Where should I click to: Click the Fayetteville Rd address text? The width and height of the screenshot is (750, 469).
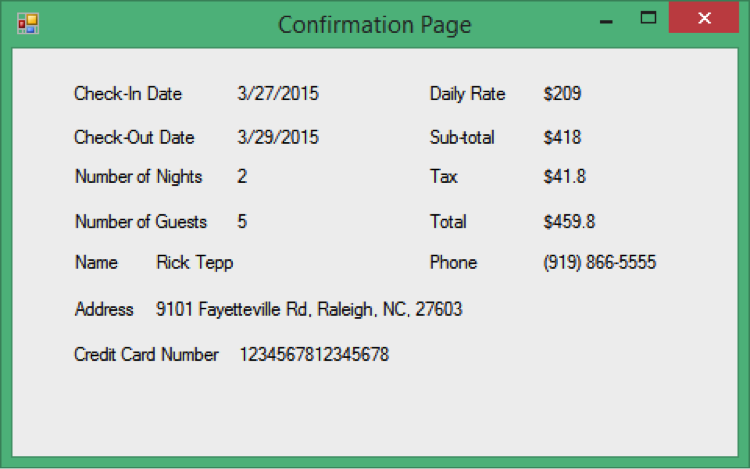point(309,310)
